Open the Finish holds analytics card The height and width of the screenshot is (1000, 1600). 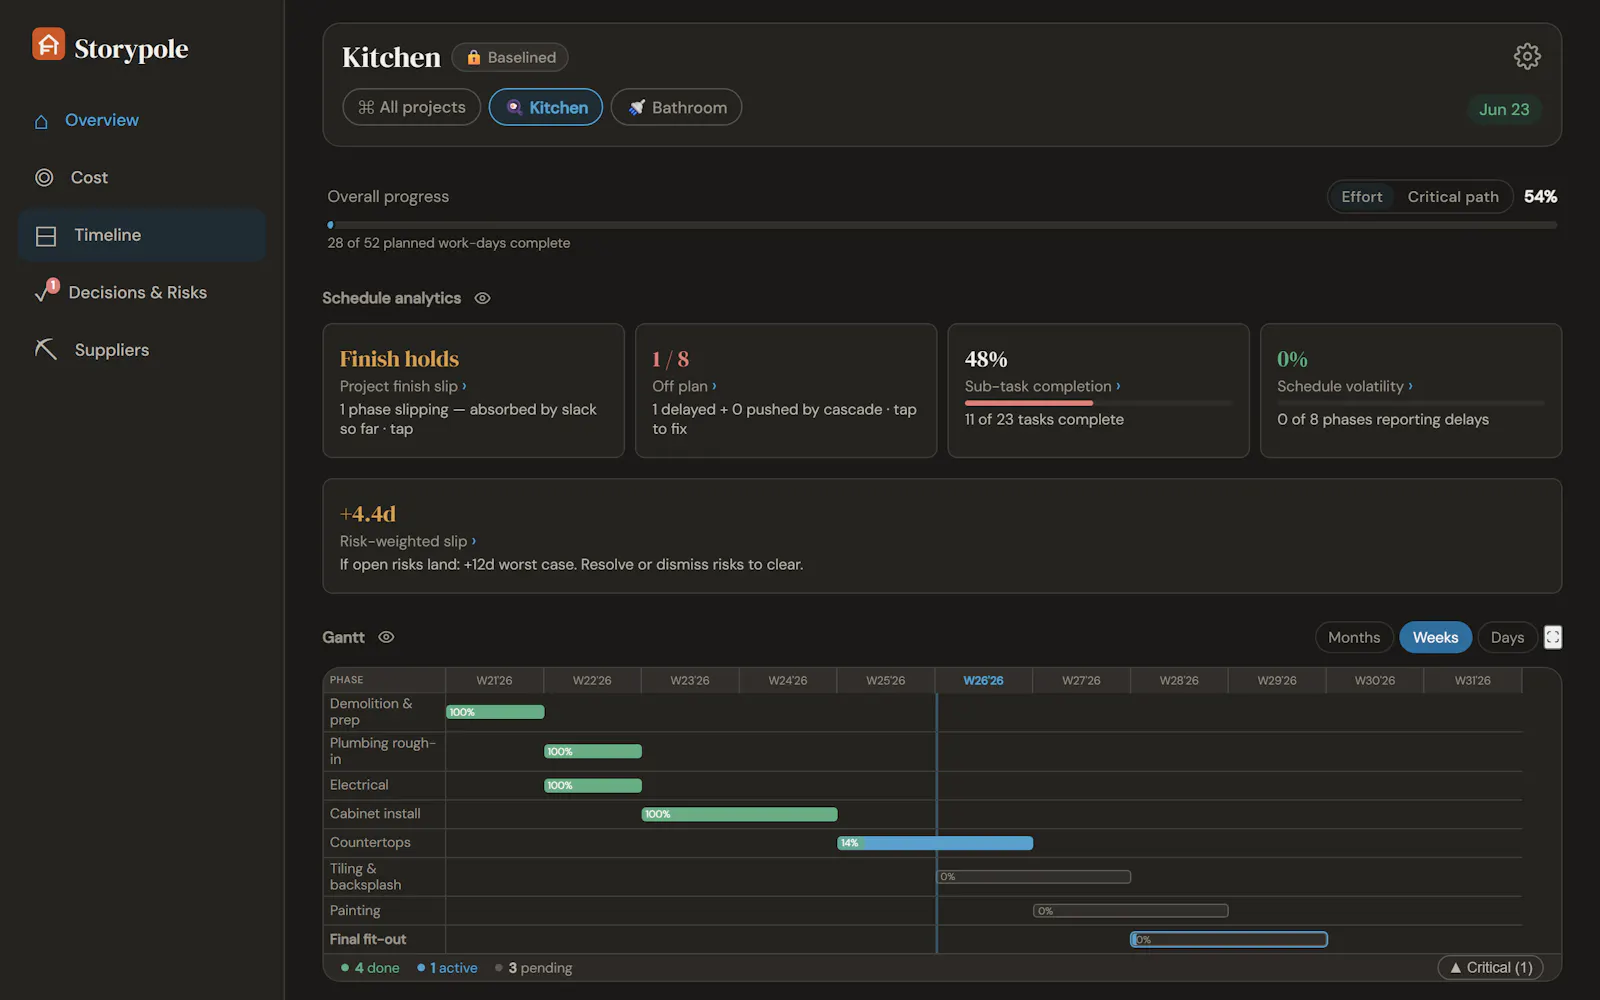(x=473, y=391)
